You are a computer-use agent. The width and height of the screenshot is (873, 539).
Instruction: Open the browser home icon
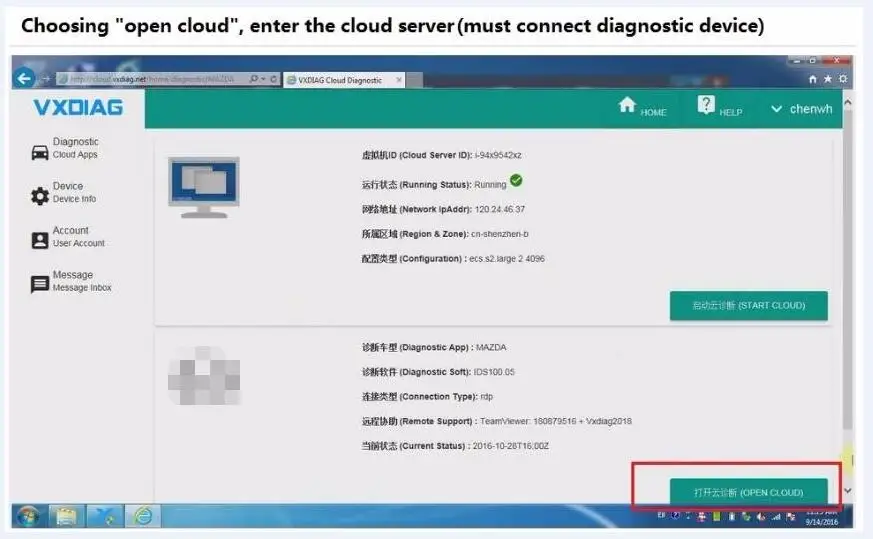[812, 79]
